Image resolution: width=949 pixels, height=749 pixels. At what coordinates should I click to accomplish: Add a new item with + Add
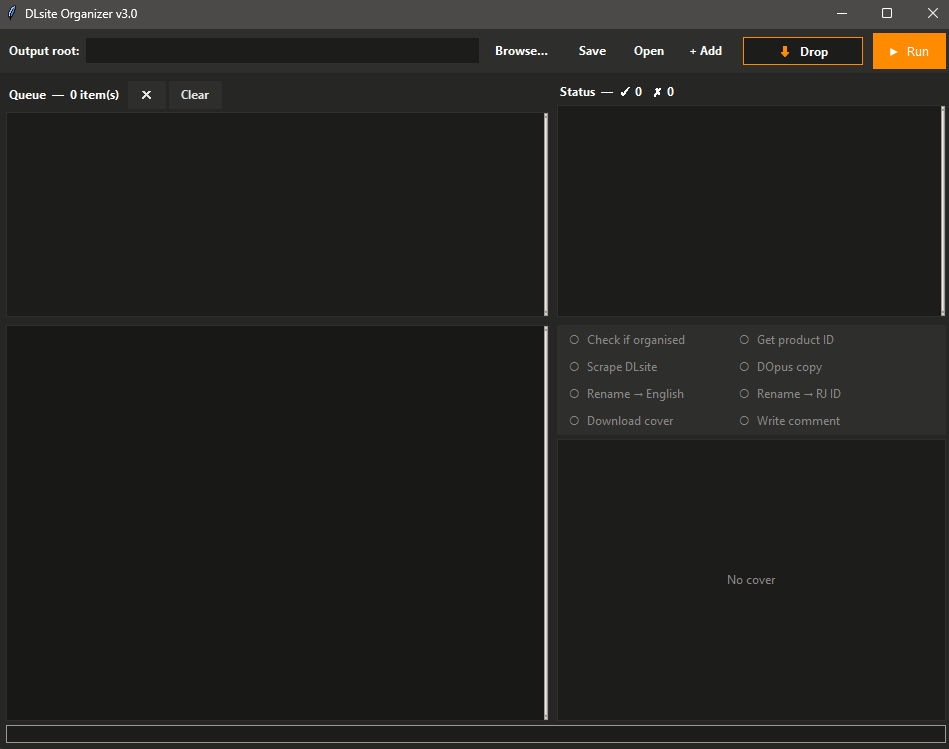pos(706,51)
